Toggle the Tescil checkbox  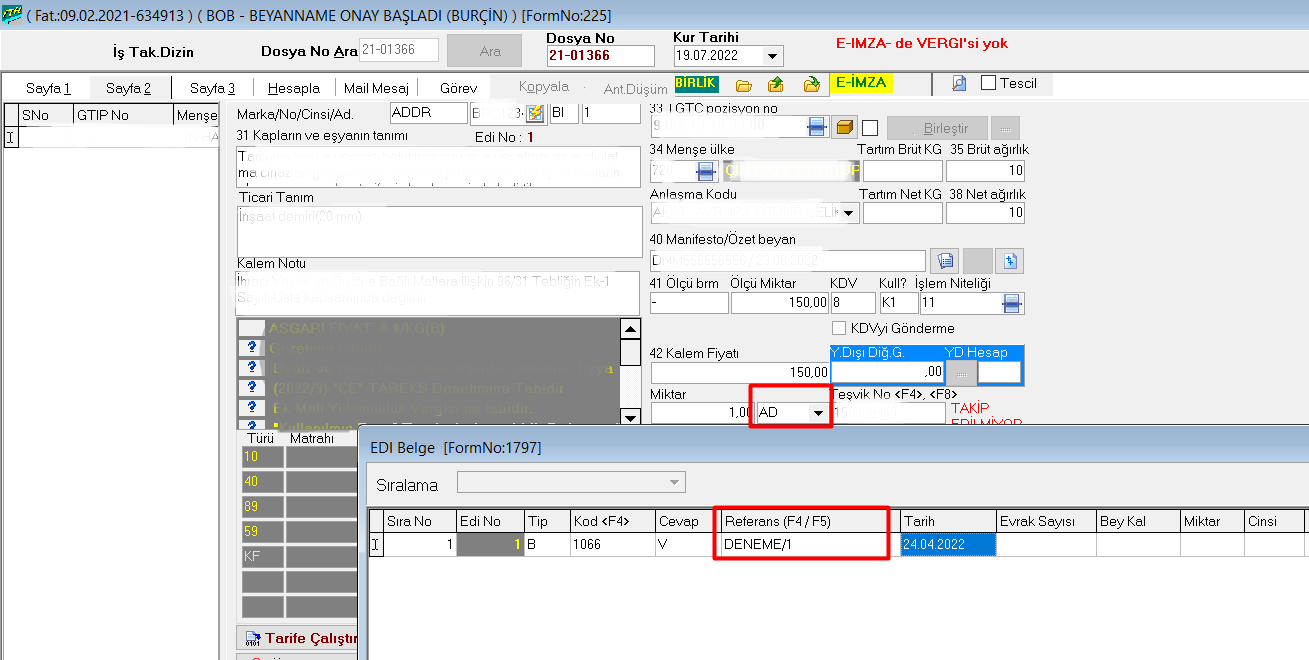coord(988,83)
